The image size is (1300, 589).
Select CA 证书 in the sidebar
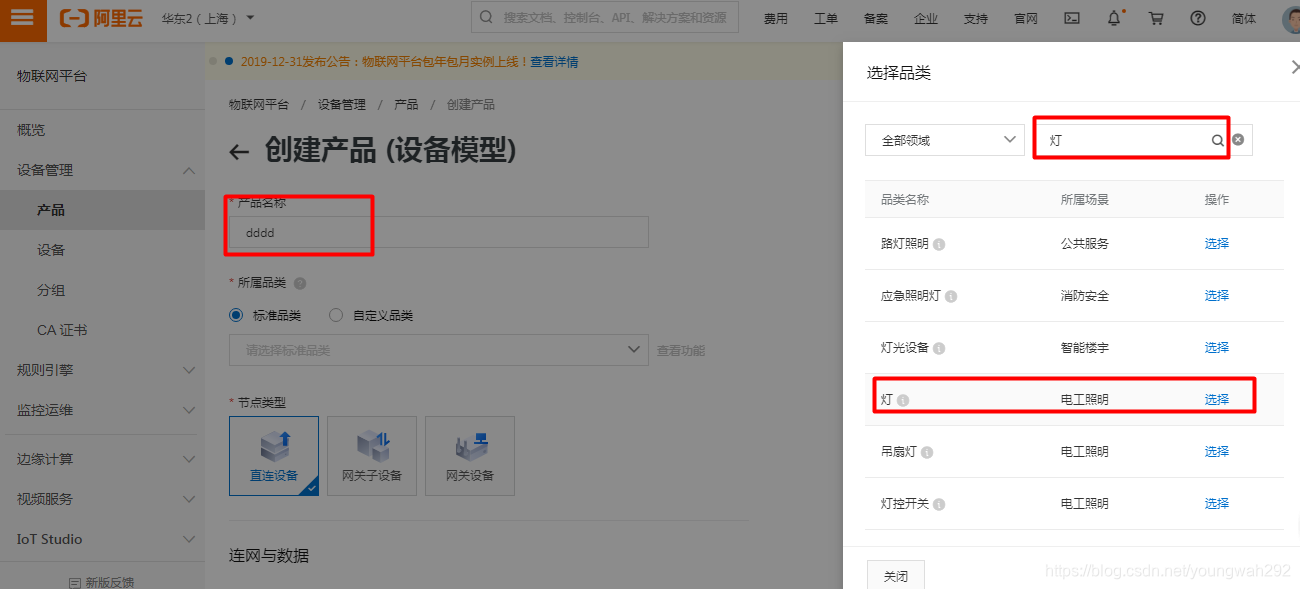click(62, 330)
